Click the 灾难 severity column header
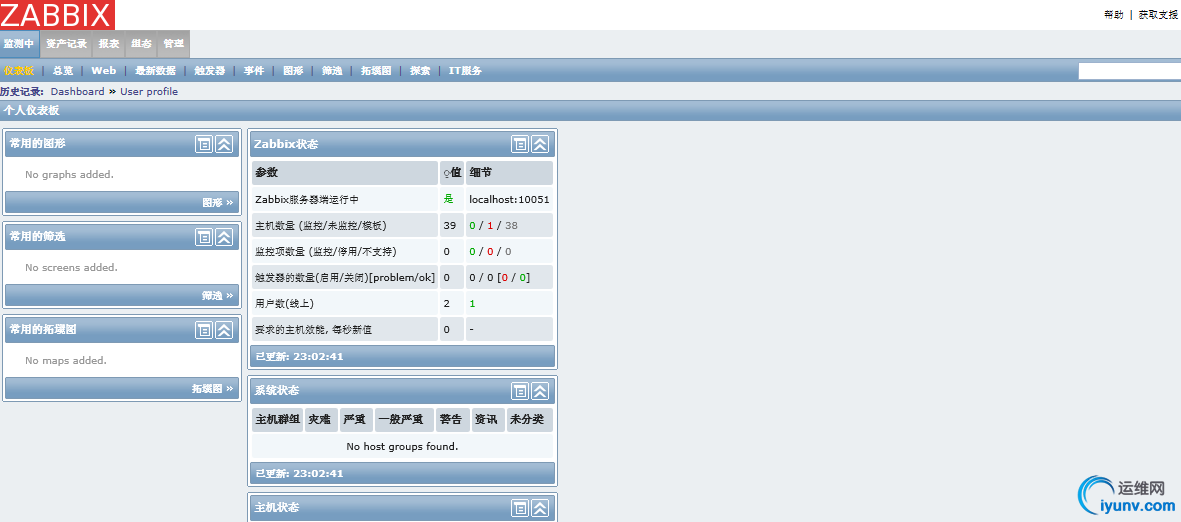The width and height of the screenshot is (1181, 522). (x=320, y=420)
